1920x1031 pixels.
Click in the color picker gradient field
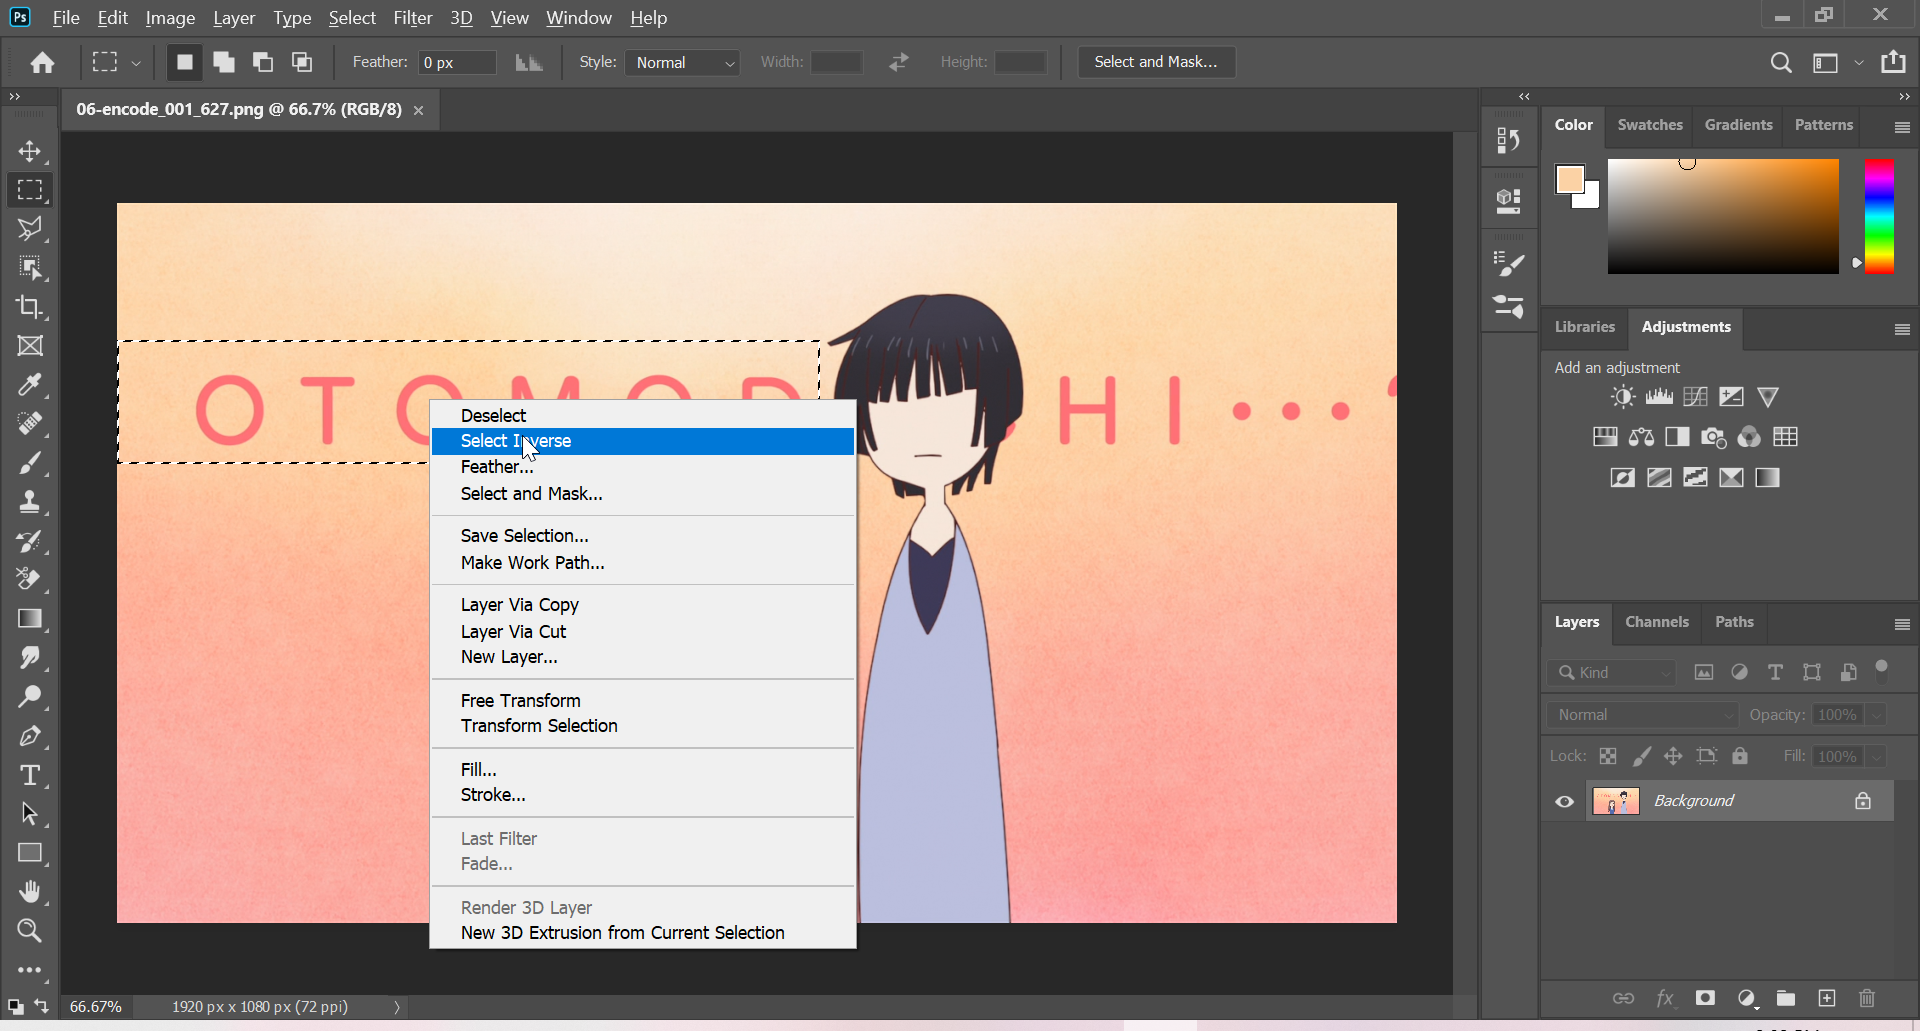click(1723, 216)
